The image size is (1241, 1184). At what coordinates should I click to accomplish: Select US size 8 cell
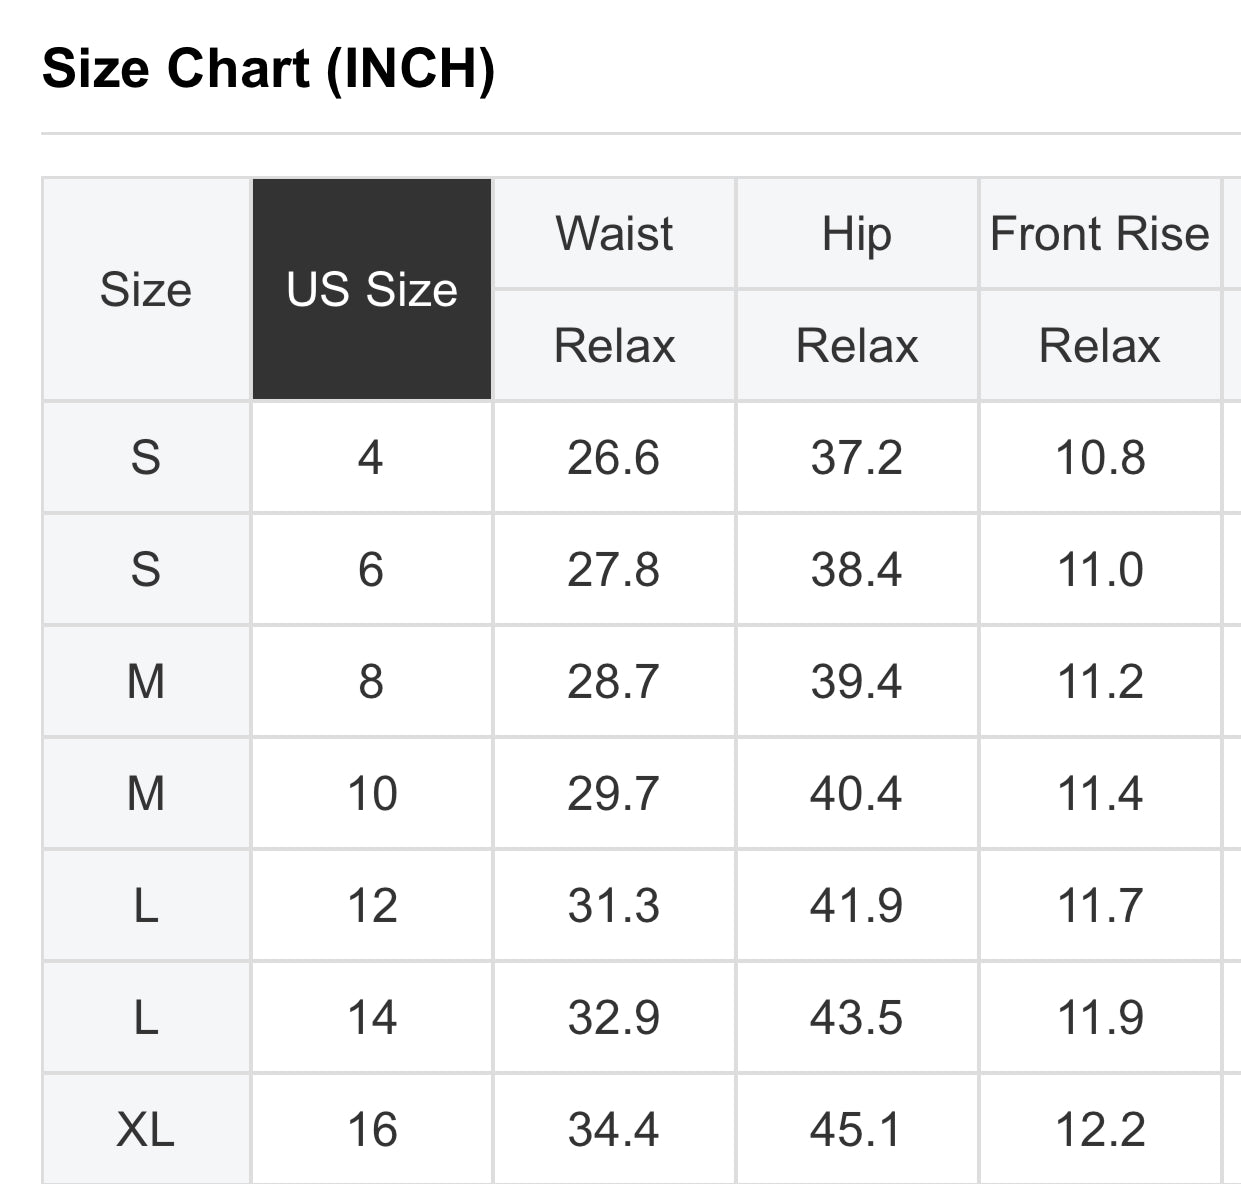point(371,682)
